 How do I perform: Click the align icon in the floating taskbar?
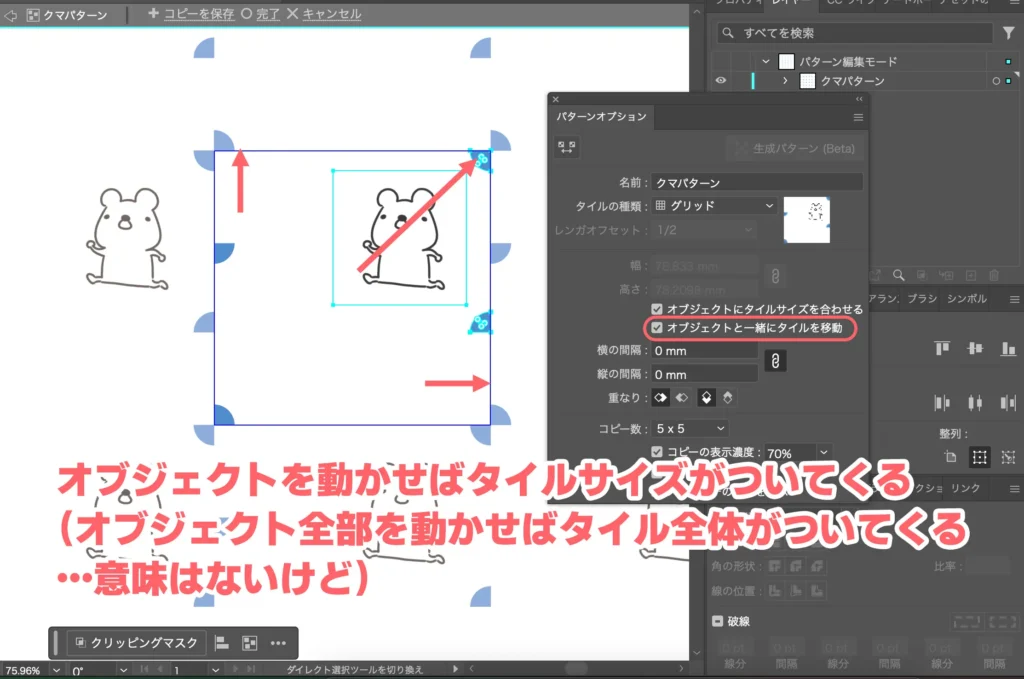[x=223, y=643]
